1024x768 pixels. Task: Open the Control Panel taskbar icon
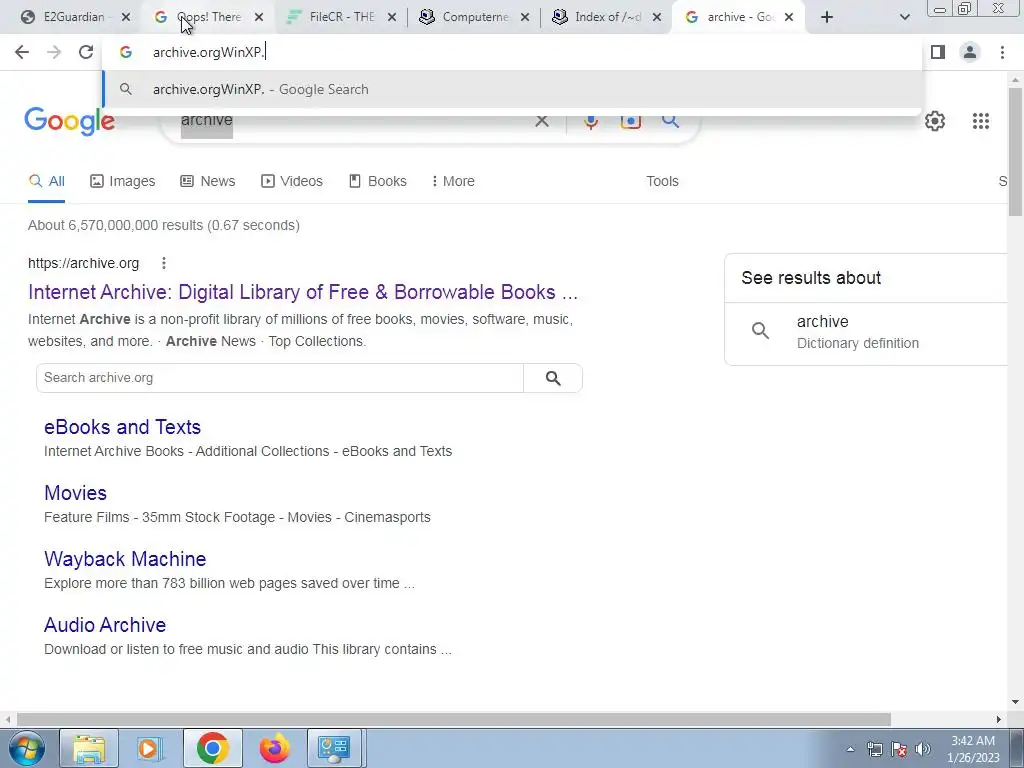(x=334, y=748)
